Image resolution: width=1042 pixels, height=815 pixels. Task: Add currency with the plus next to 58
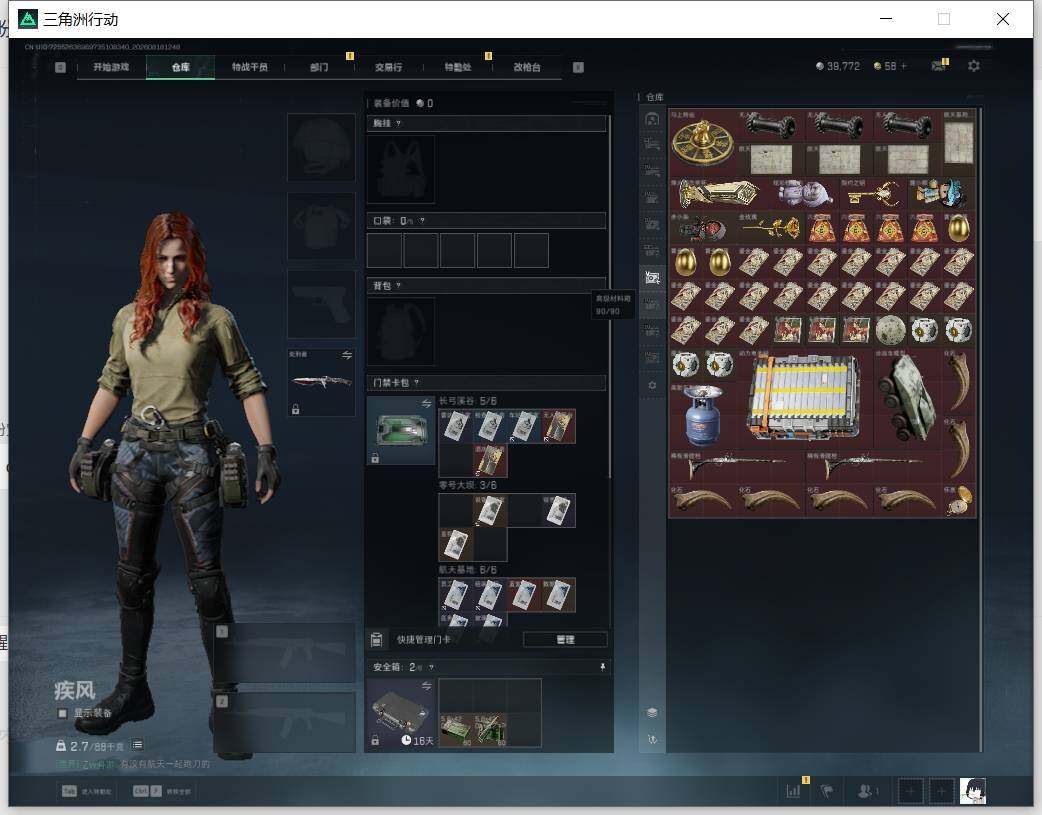(903, 66)
